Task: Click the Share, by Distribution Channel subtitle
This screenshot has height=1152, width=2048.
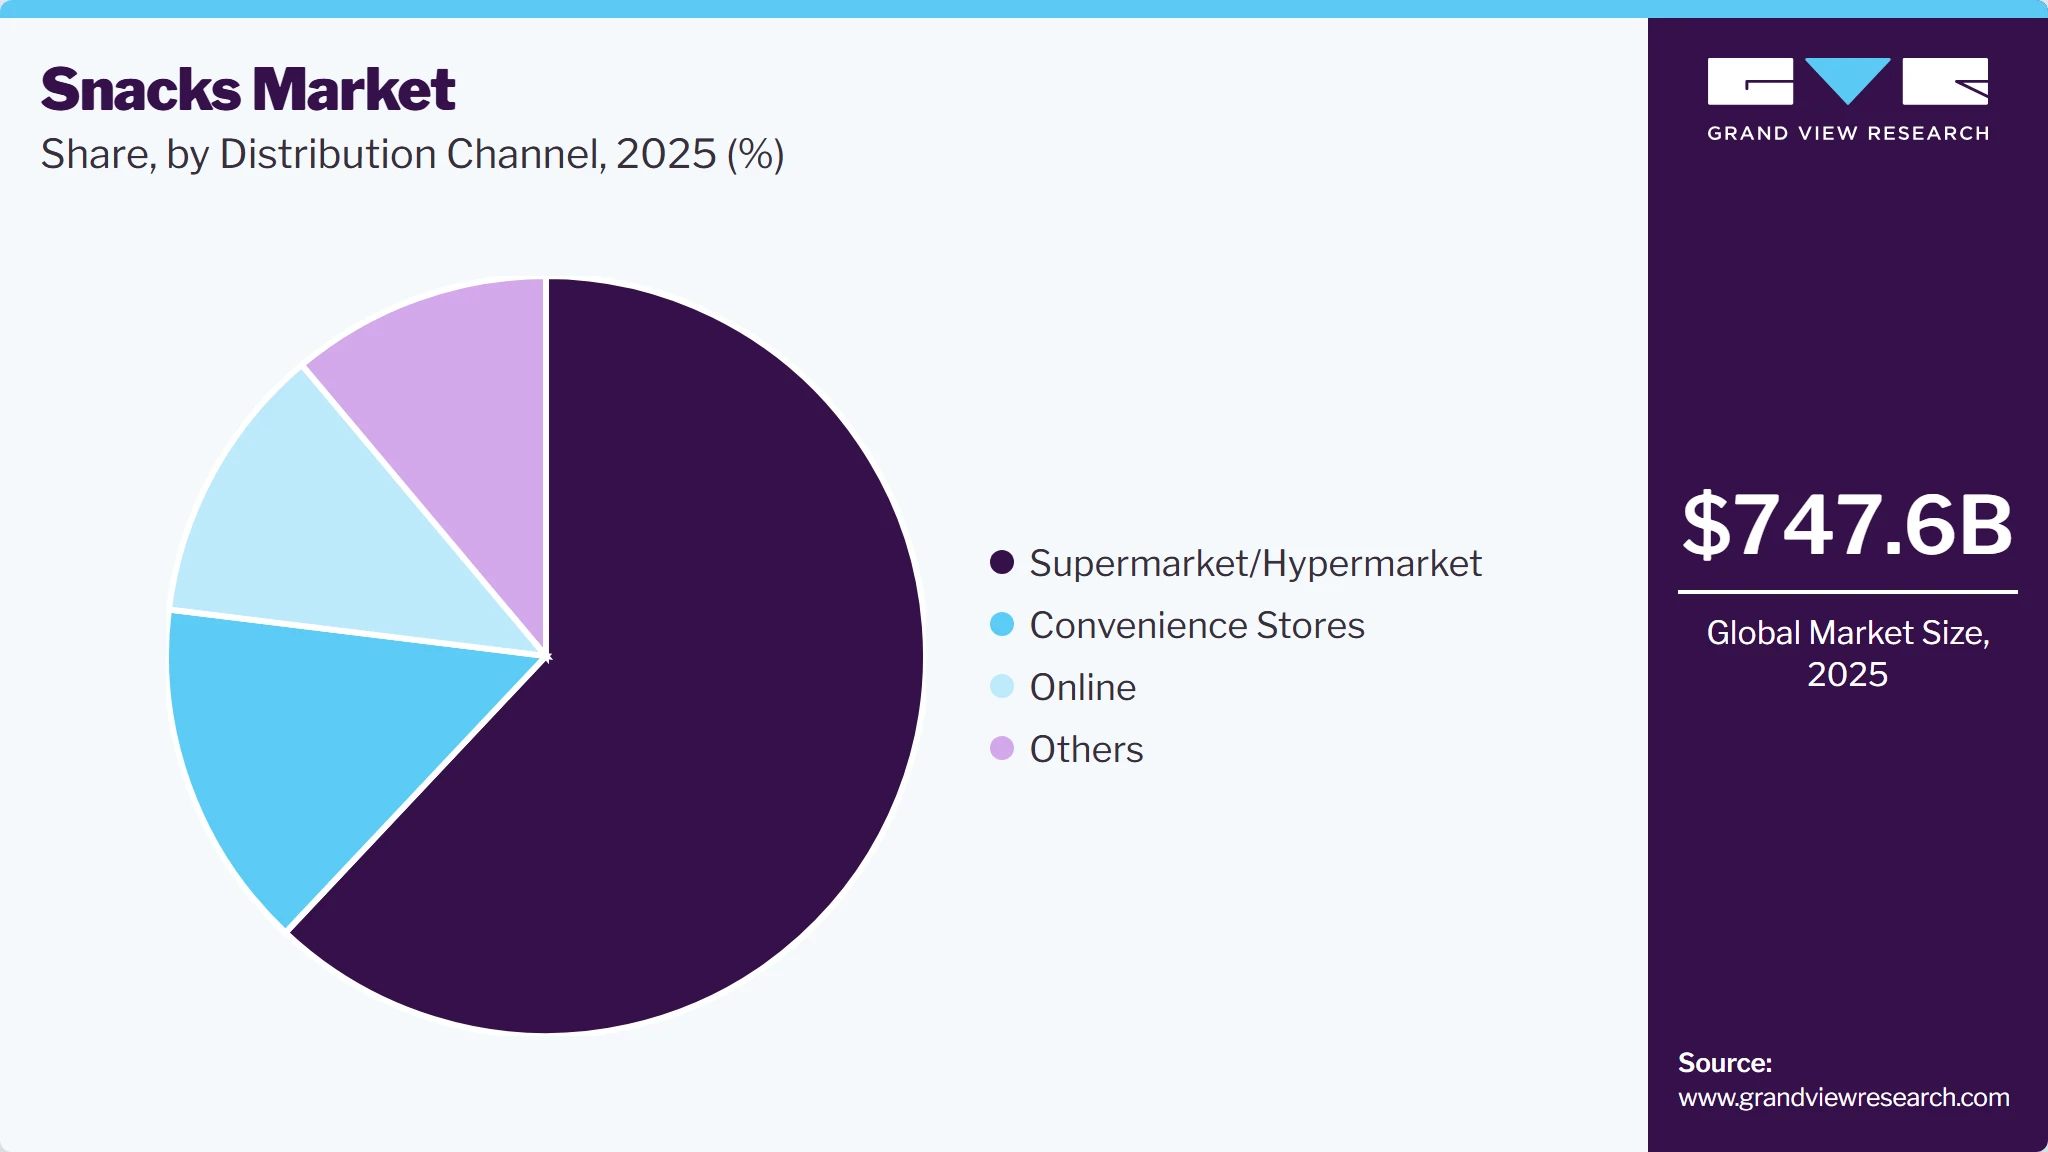Action: [x=412, y=154]
